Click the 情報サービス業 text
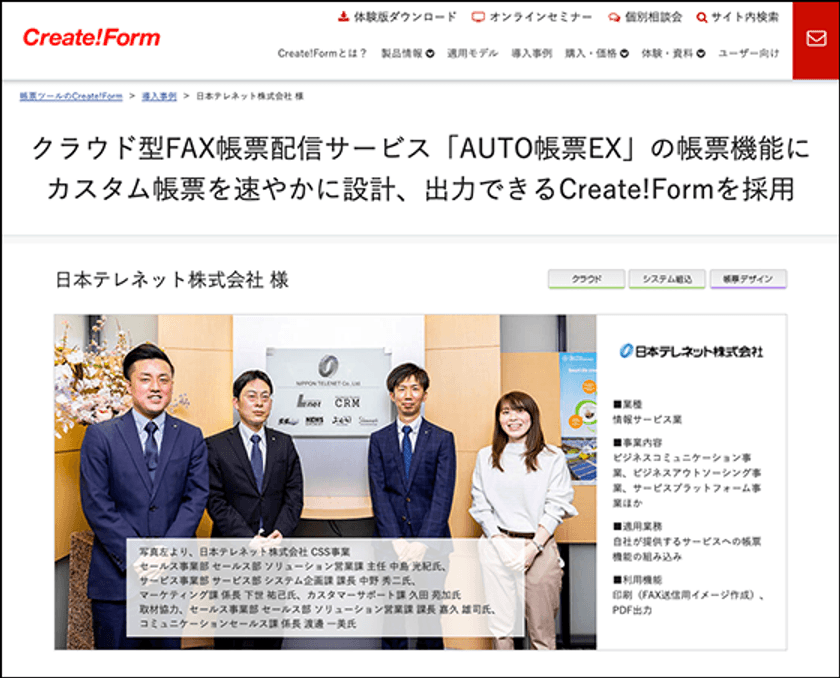Image resolution: width=840 pixels, height=678 pixels. pyautogui.click(x=647, y=419)
